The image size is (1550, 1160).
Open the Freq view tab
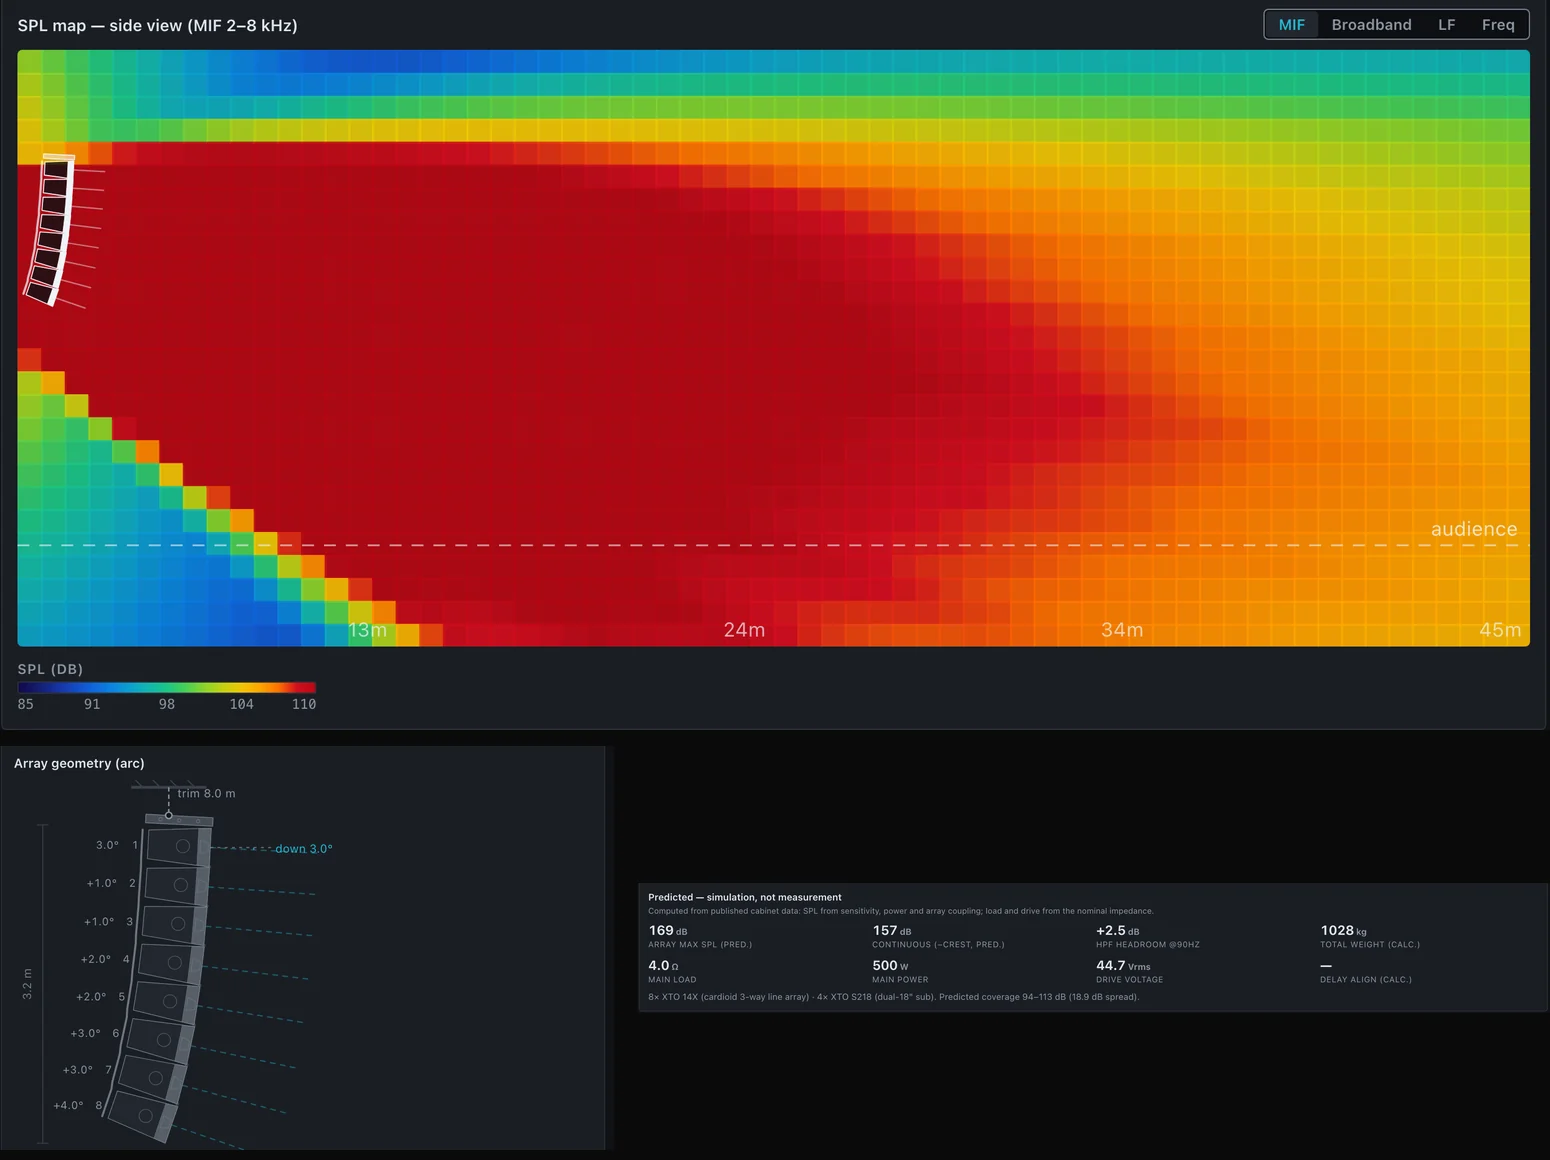(x=1497, y=25)
